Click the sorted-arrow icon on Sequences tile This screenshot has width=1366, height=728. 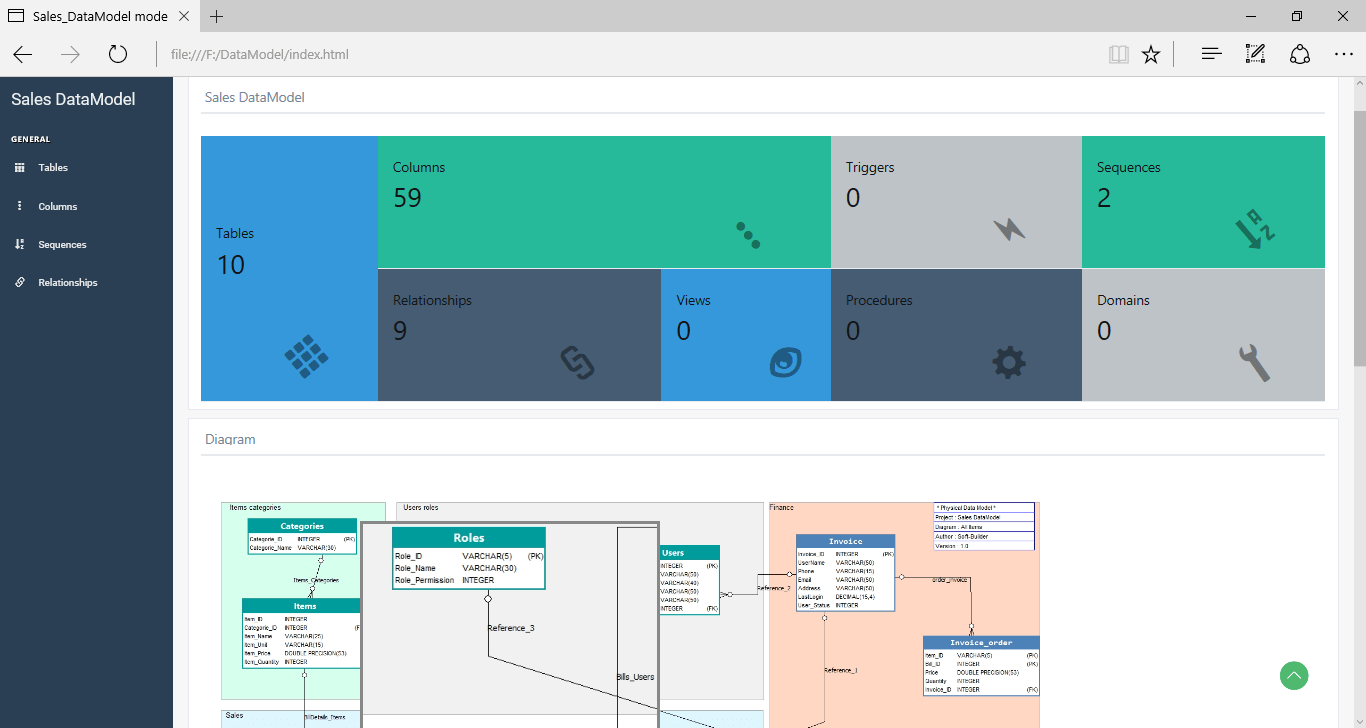1257,229
